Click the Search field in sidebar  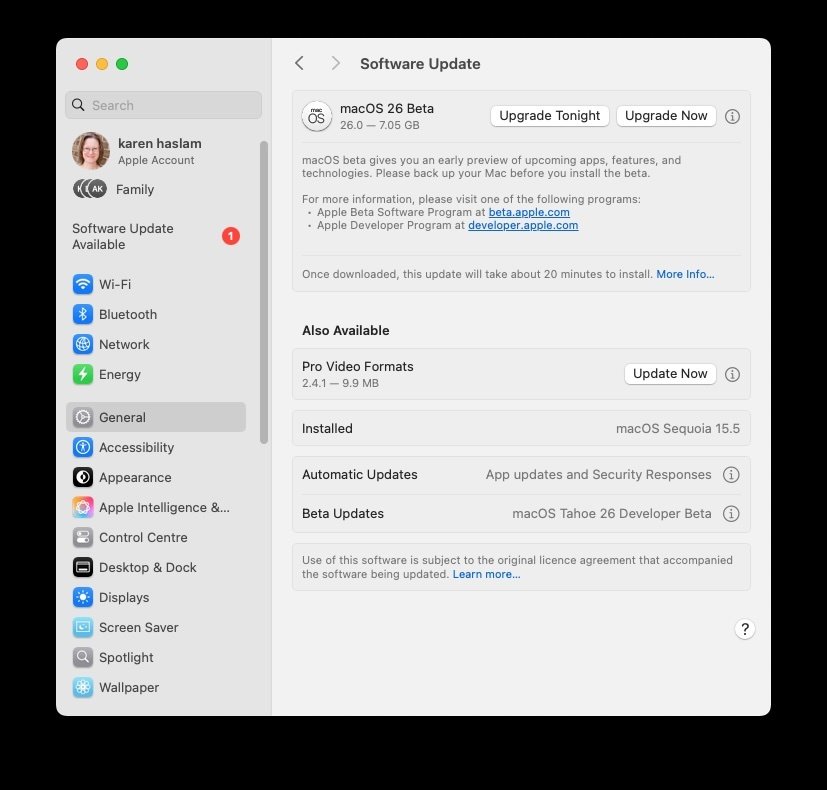tap(163, 105)
